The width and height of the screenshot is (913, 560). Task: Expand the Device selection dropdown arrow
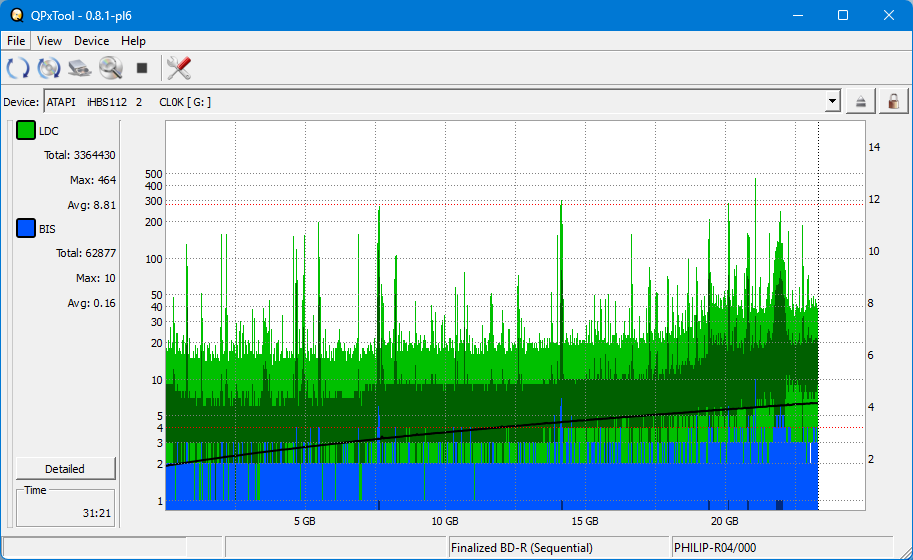(x=832, y=101)
